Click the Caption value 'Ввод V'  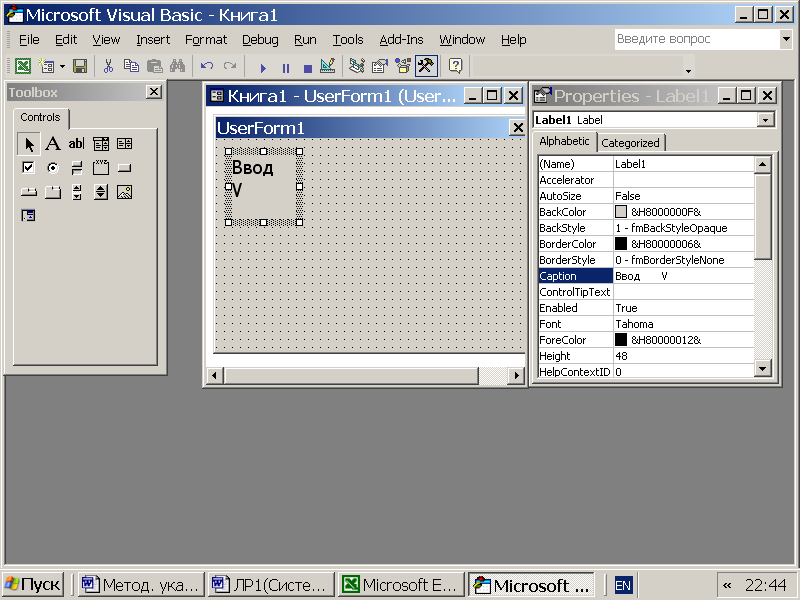[684, 276]
